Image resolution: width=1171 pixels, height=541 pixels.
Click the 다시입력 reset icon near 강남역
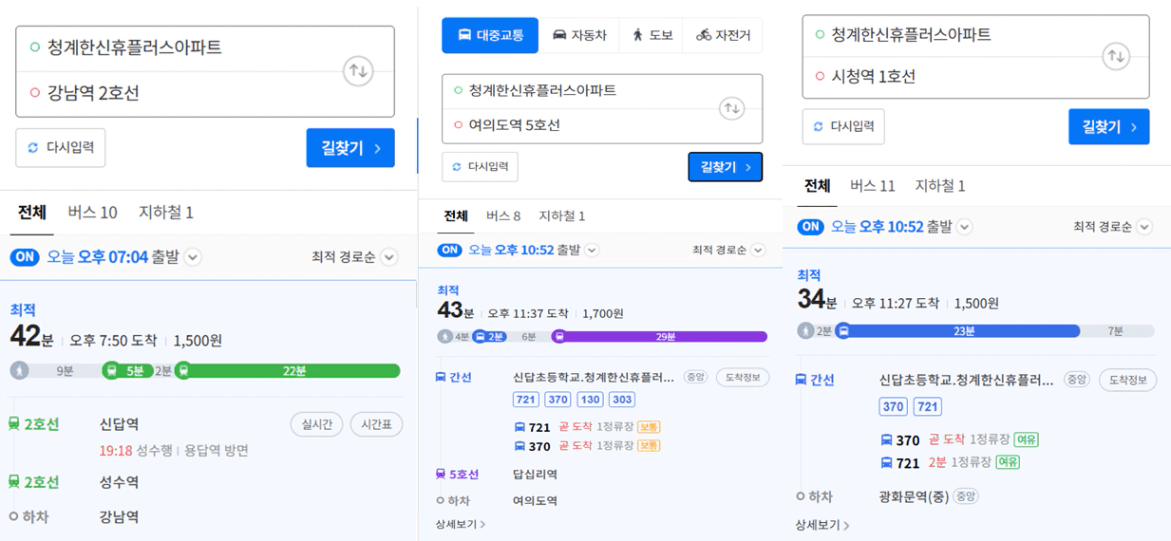point(32,148)
